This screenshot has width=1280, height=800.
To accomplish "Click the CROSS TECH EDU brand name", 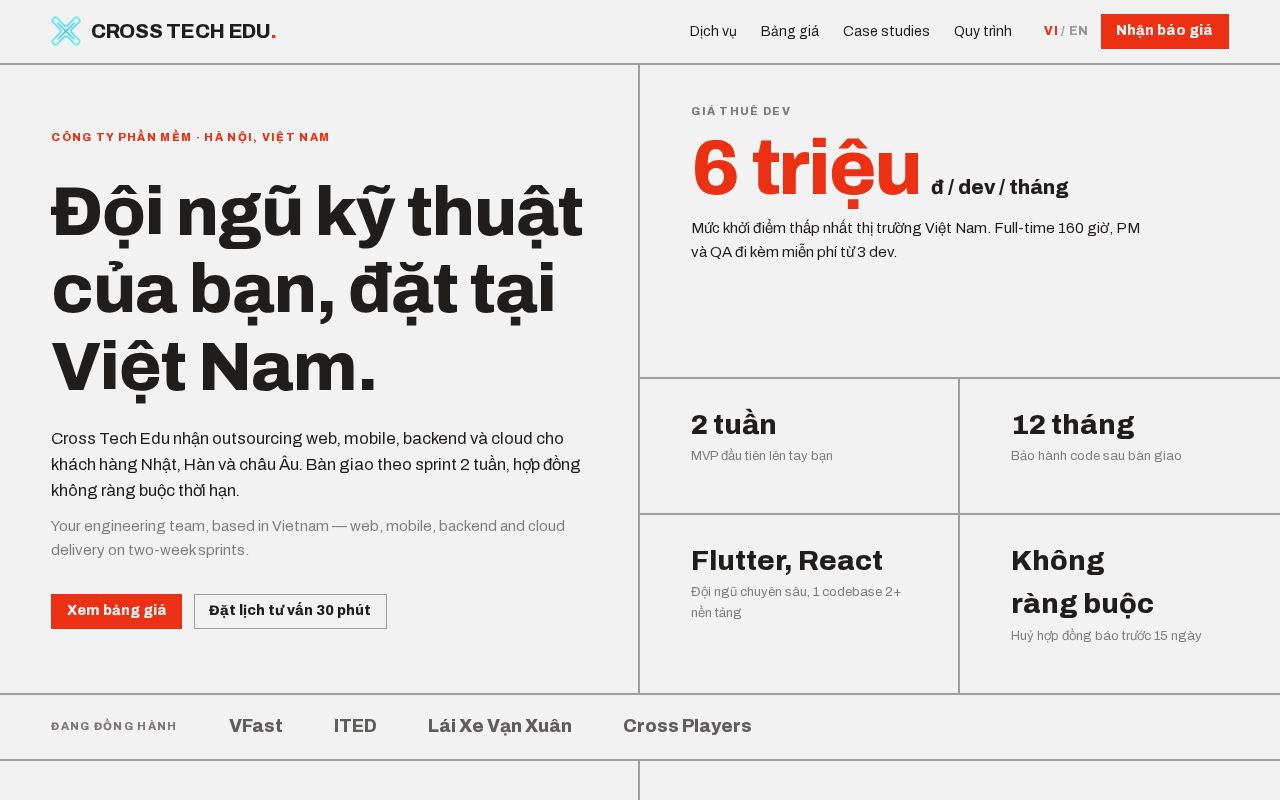I will click(x=183, y=31).
